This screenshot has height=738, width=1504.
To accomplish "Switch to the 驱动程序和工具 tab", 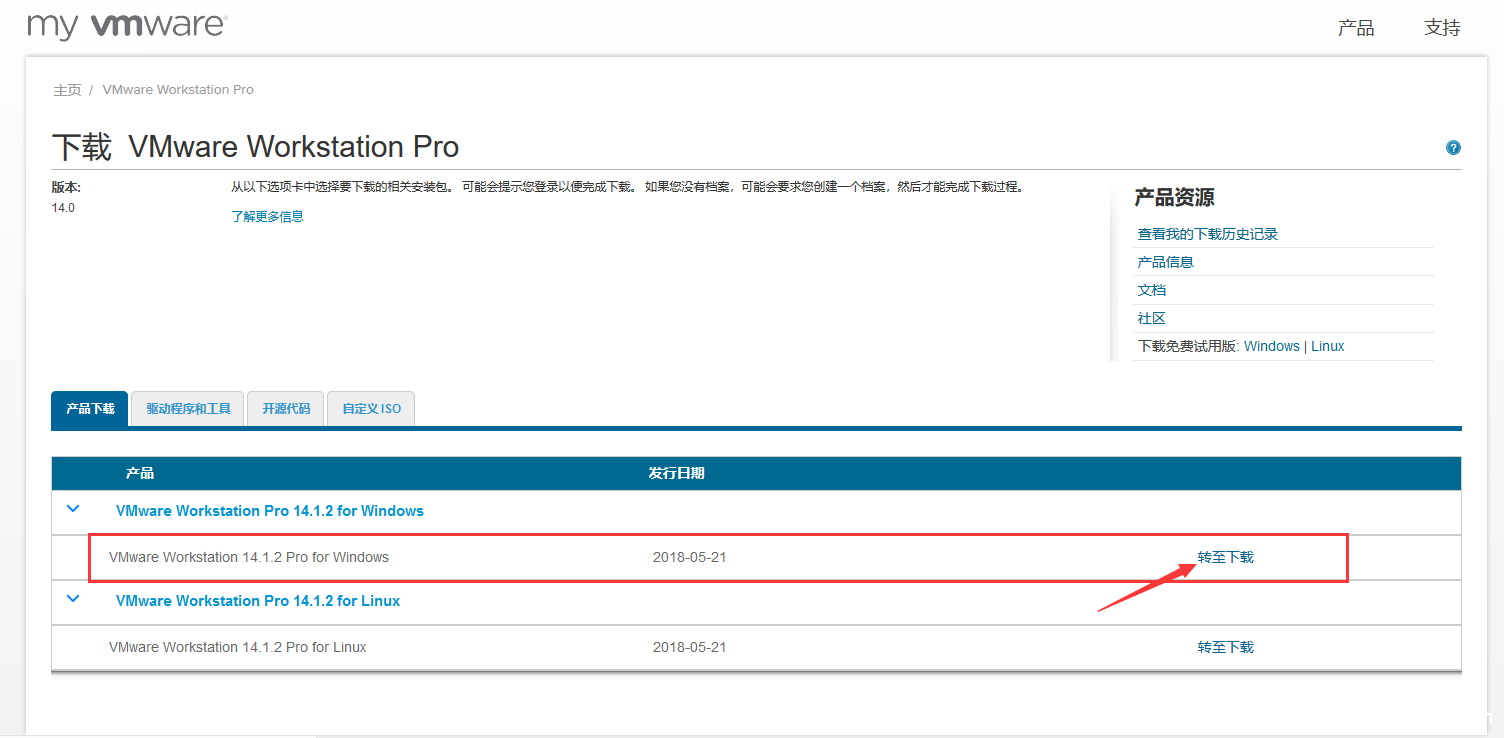I will pos(186,408).
